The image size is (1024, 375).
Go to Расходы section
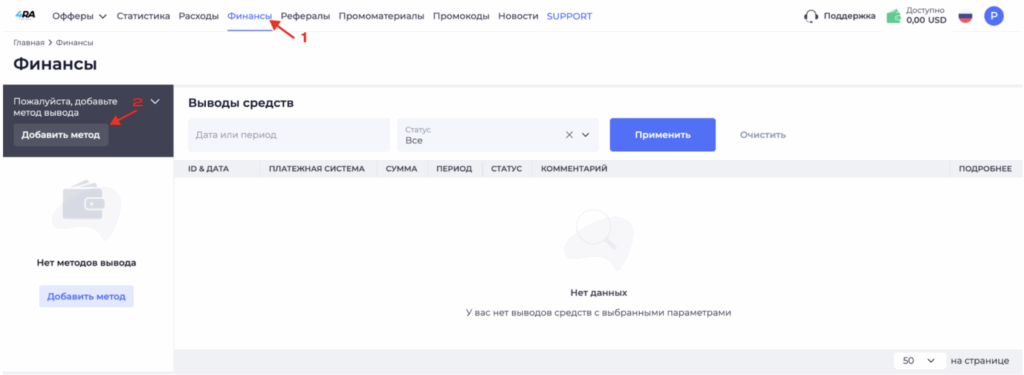[199, 16]
